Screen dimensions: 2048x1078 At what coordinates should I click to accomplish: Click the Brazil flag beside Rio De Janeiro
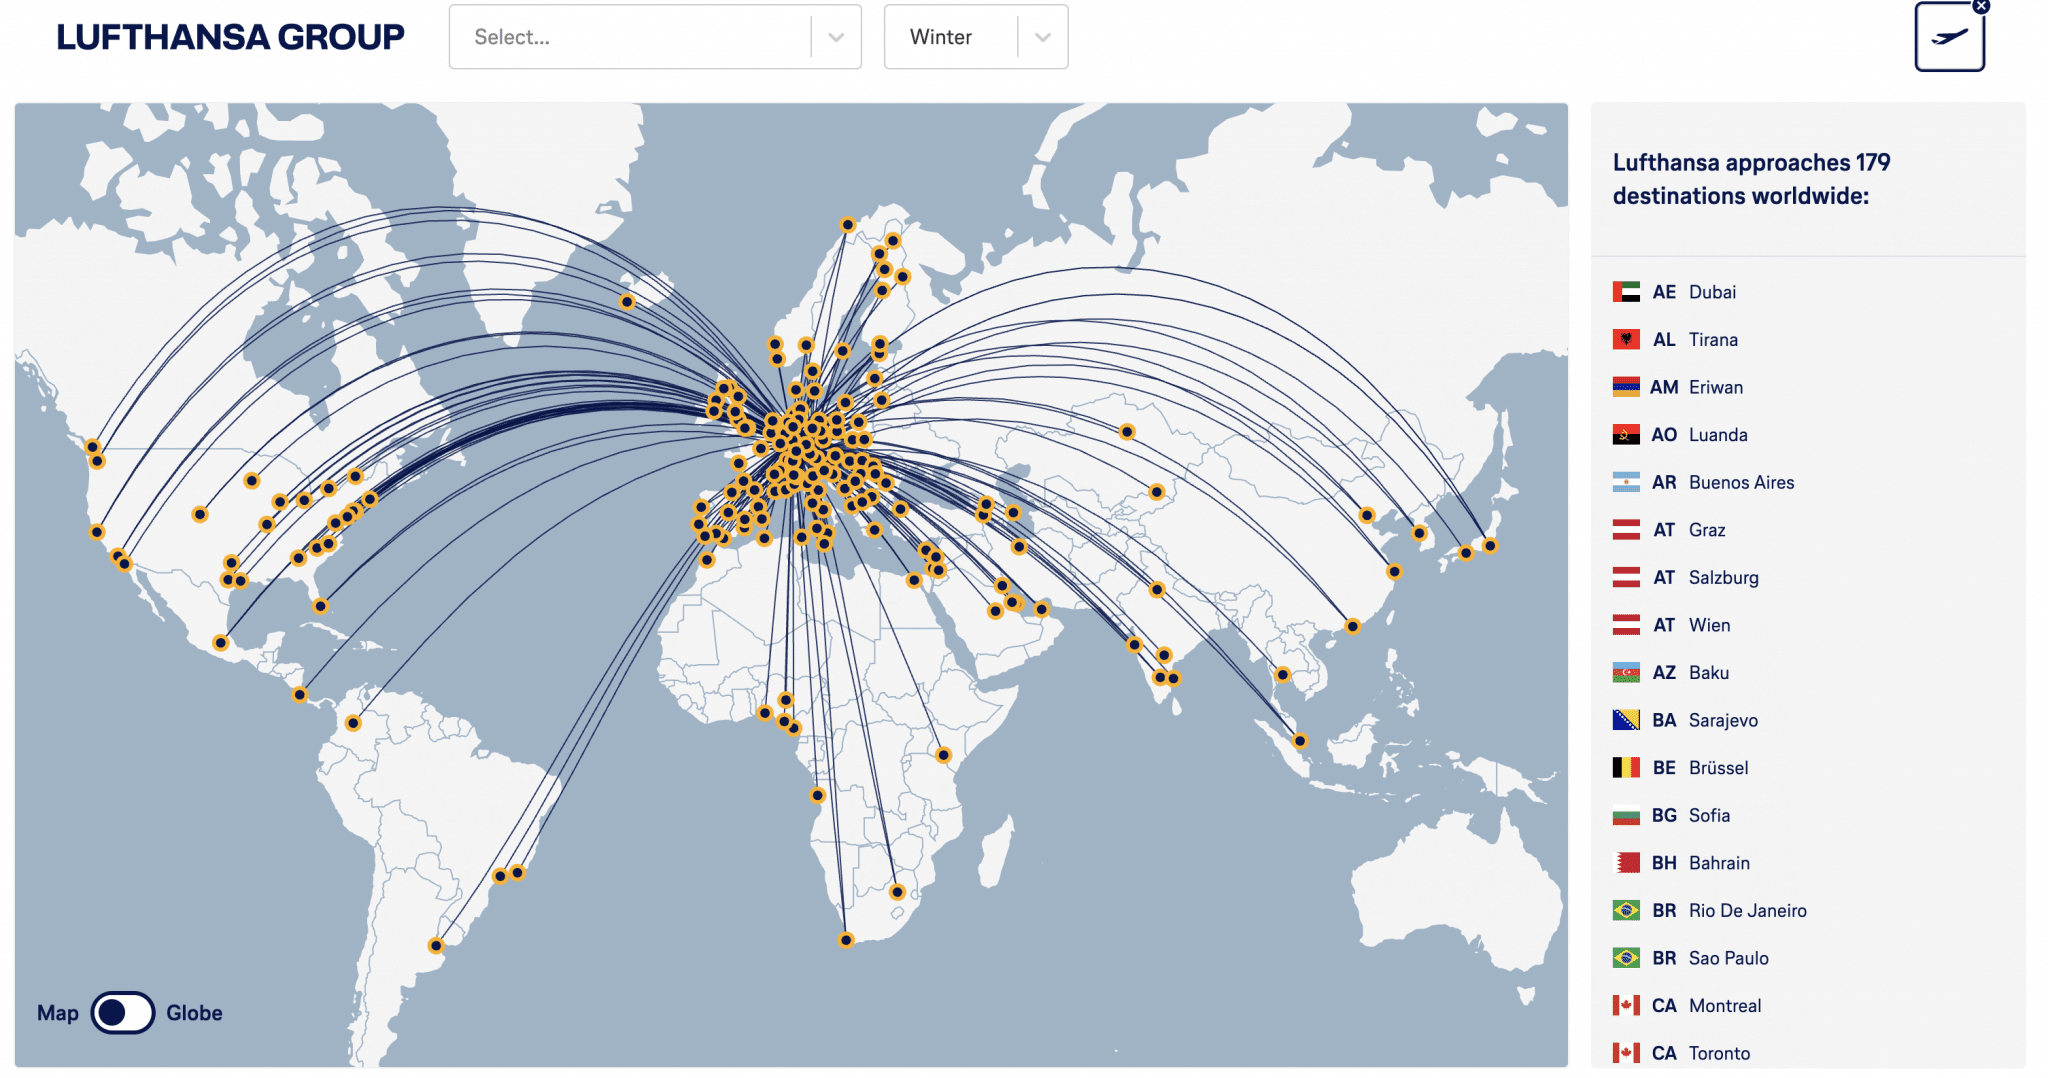pyautogui.click(x=1626, y=910)
